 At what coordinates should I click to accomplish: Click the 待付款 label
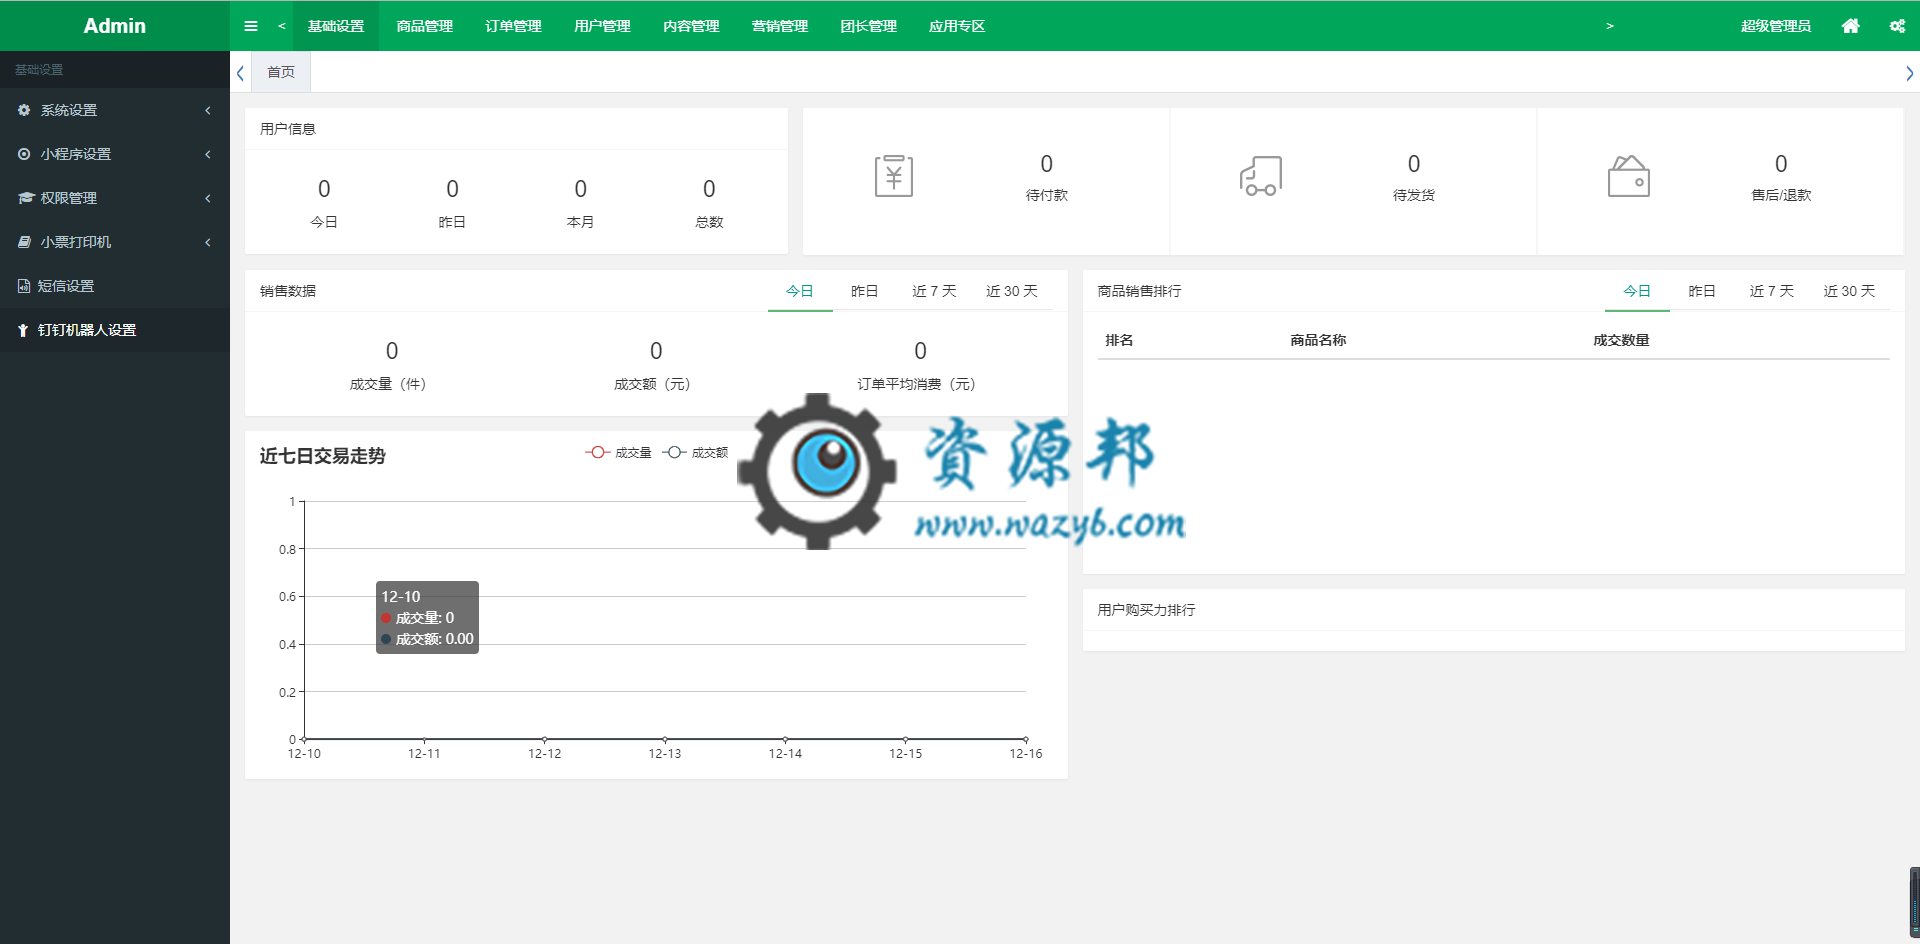1047,195
